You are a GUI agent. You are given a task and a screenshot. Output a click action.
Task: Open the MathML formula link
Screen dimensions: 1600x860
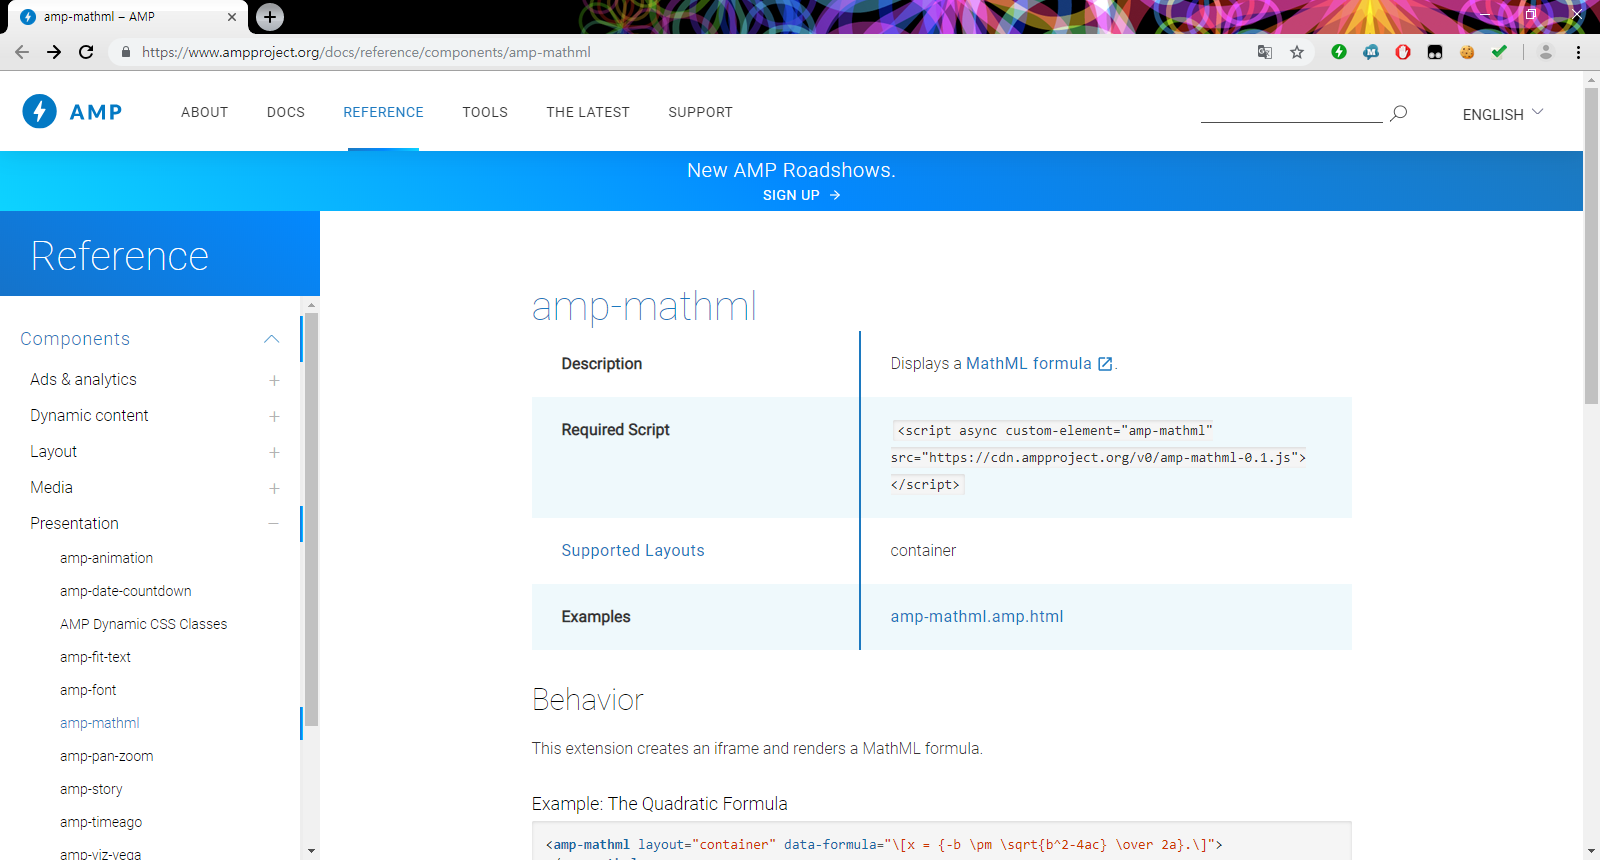tap(1029, 363)
